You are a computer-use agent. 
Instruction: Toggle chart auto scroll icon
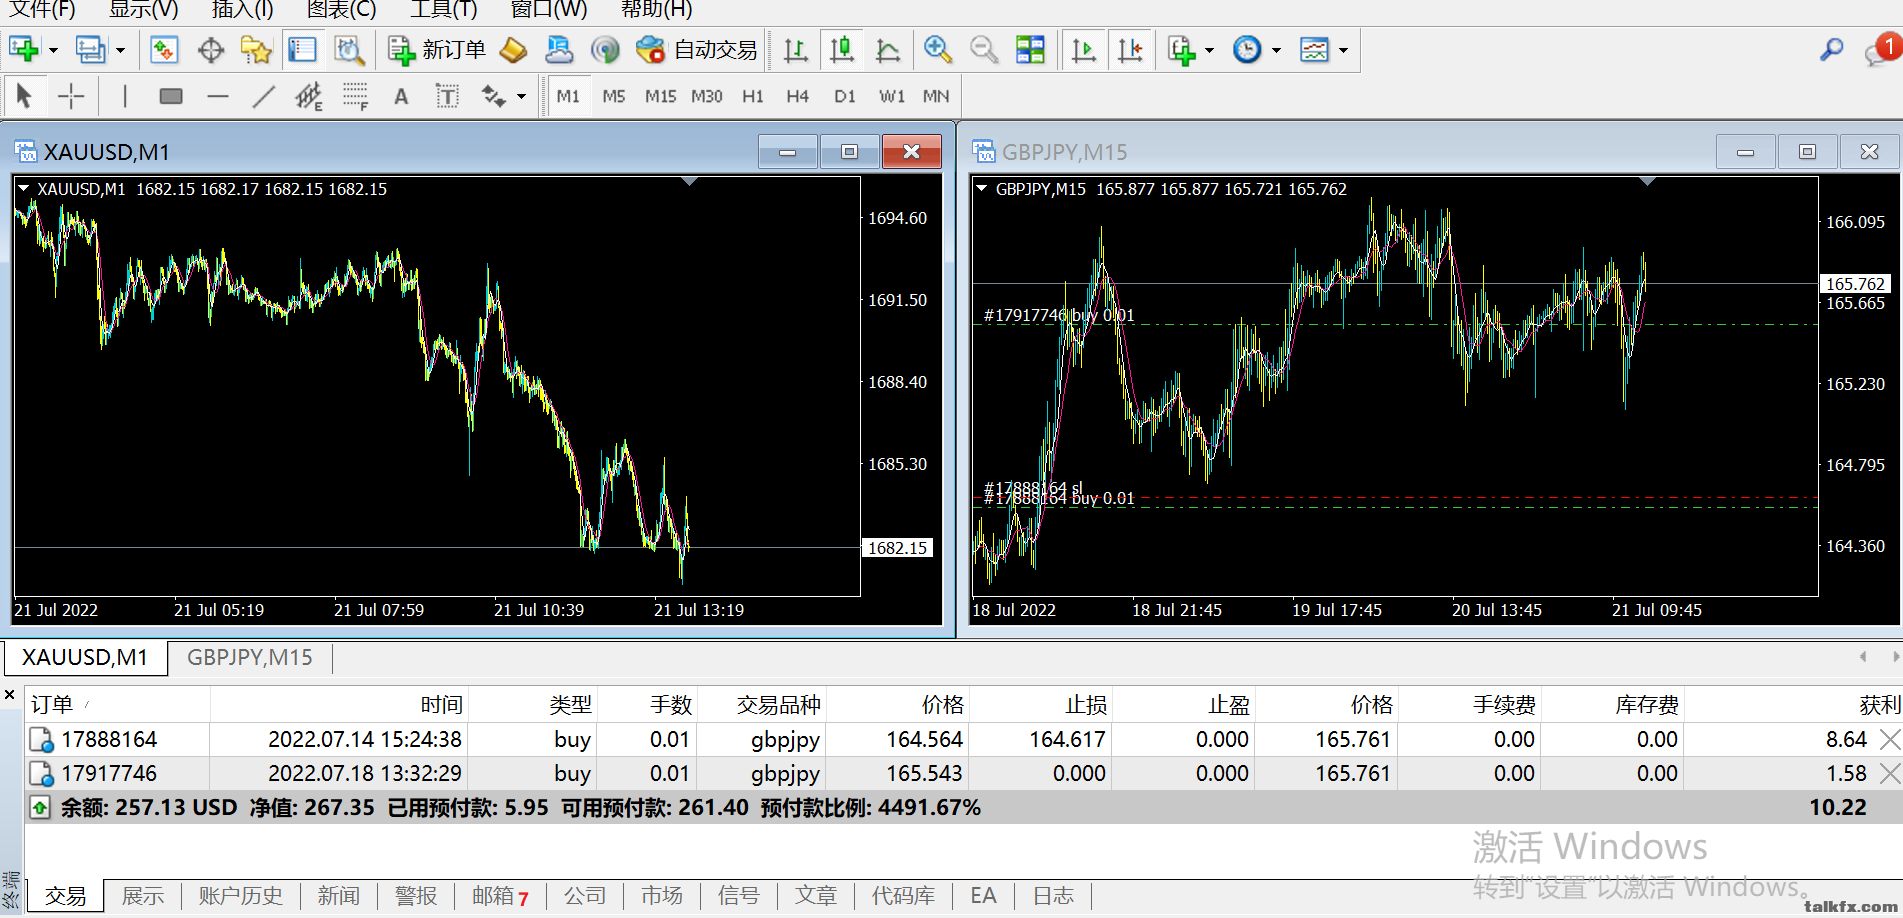click(1084, 49)
